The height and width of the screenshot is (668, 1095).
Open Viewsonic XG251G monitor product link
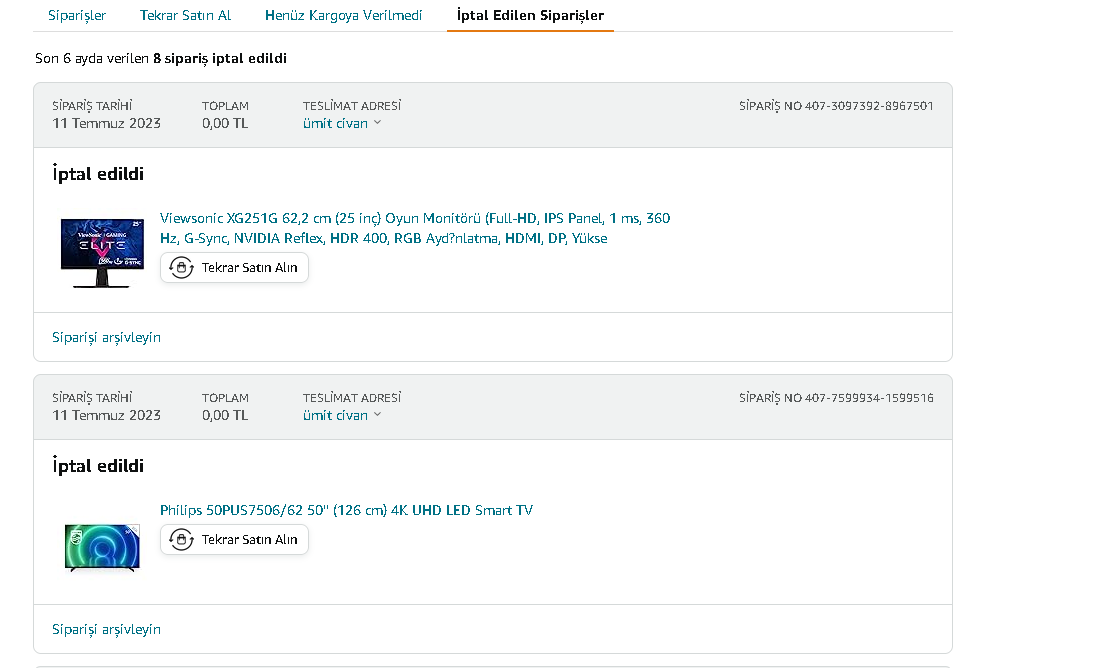tap(415, 228)
